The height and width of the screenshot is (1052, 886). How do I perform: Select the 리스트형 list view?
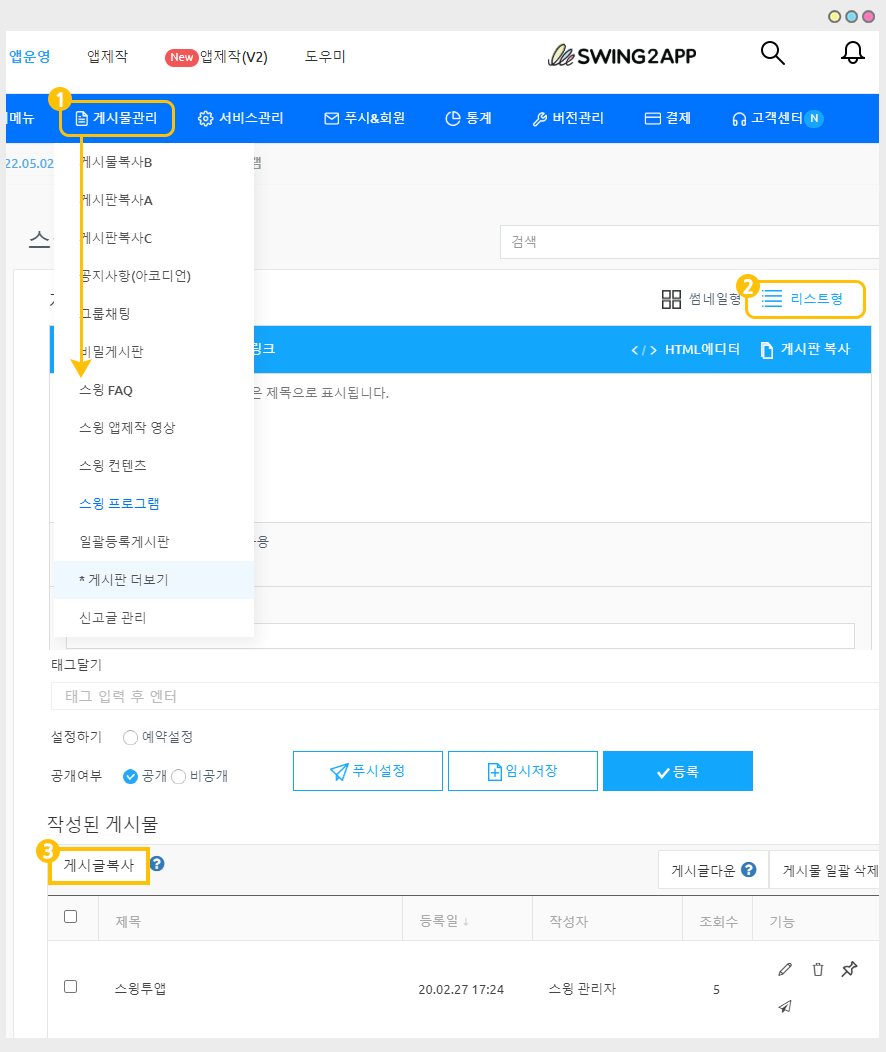click(x=804, y=299)
